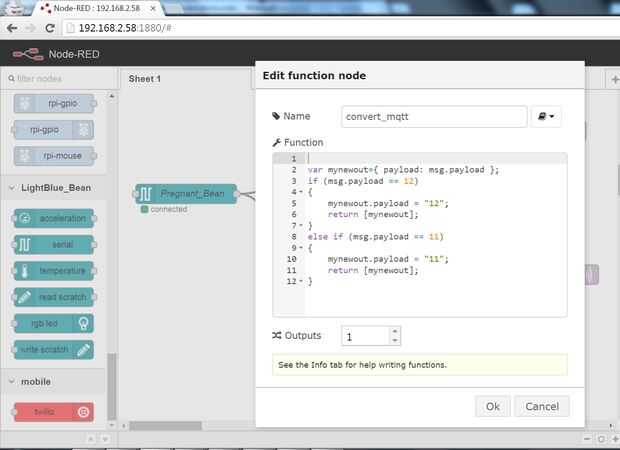
Task: Select the read scratch Bean node
Action: click(x=54, y=297)
